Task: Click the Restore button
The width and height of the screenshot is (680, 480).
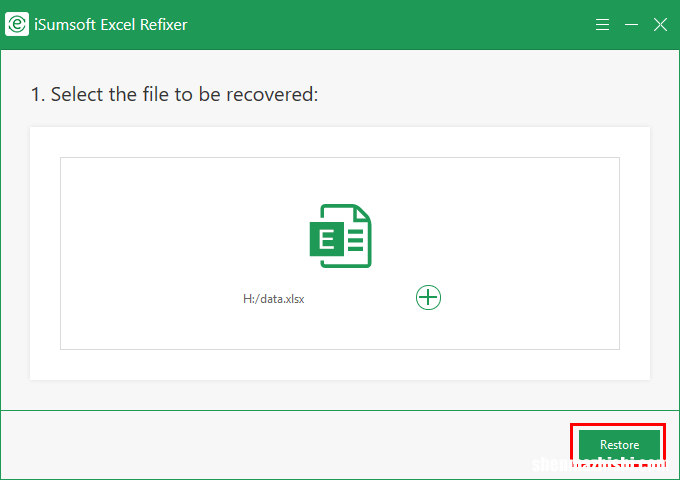Action: pyautogui.click(x=619, y=445)
